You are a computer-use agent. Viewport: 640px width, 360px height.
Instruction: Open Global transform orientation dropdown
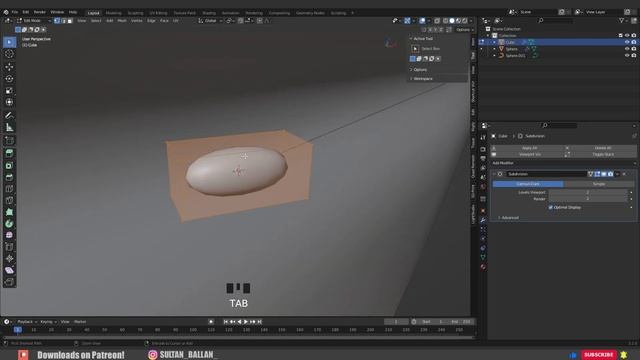pyautogui.click(x=211, y=20)
